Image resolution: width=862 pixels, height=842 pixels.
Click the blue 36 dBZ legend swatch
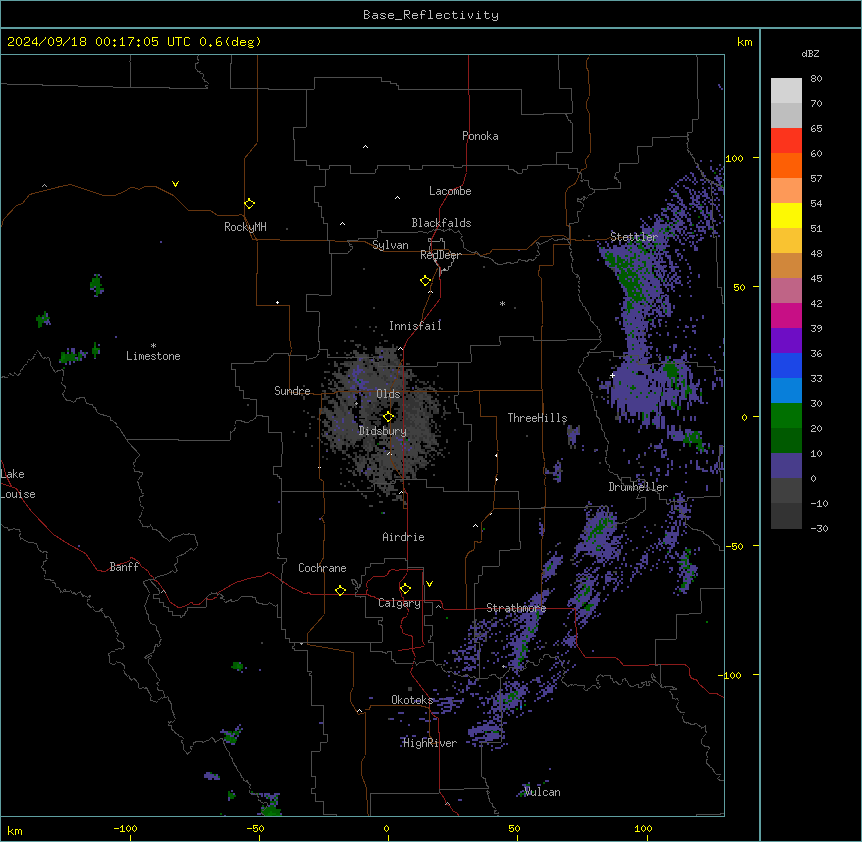pyautogui.click(x=786, y=365)
